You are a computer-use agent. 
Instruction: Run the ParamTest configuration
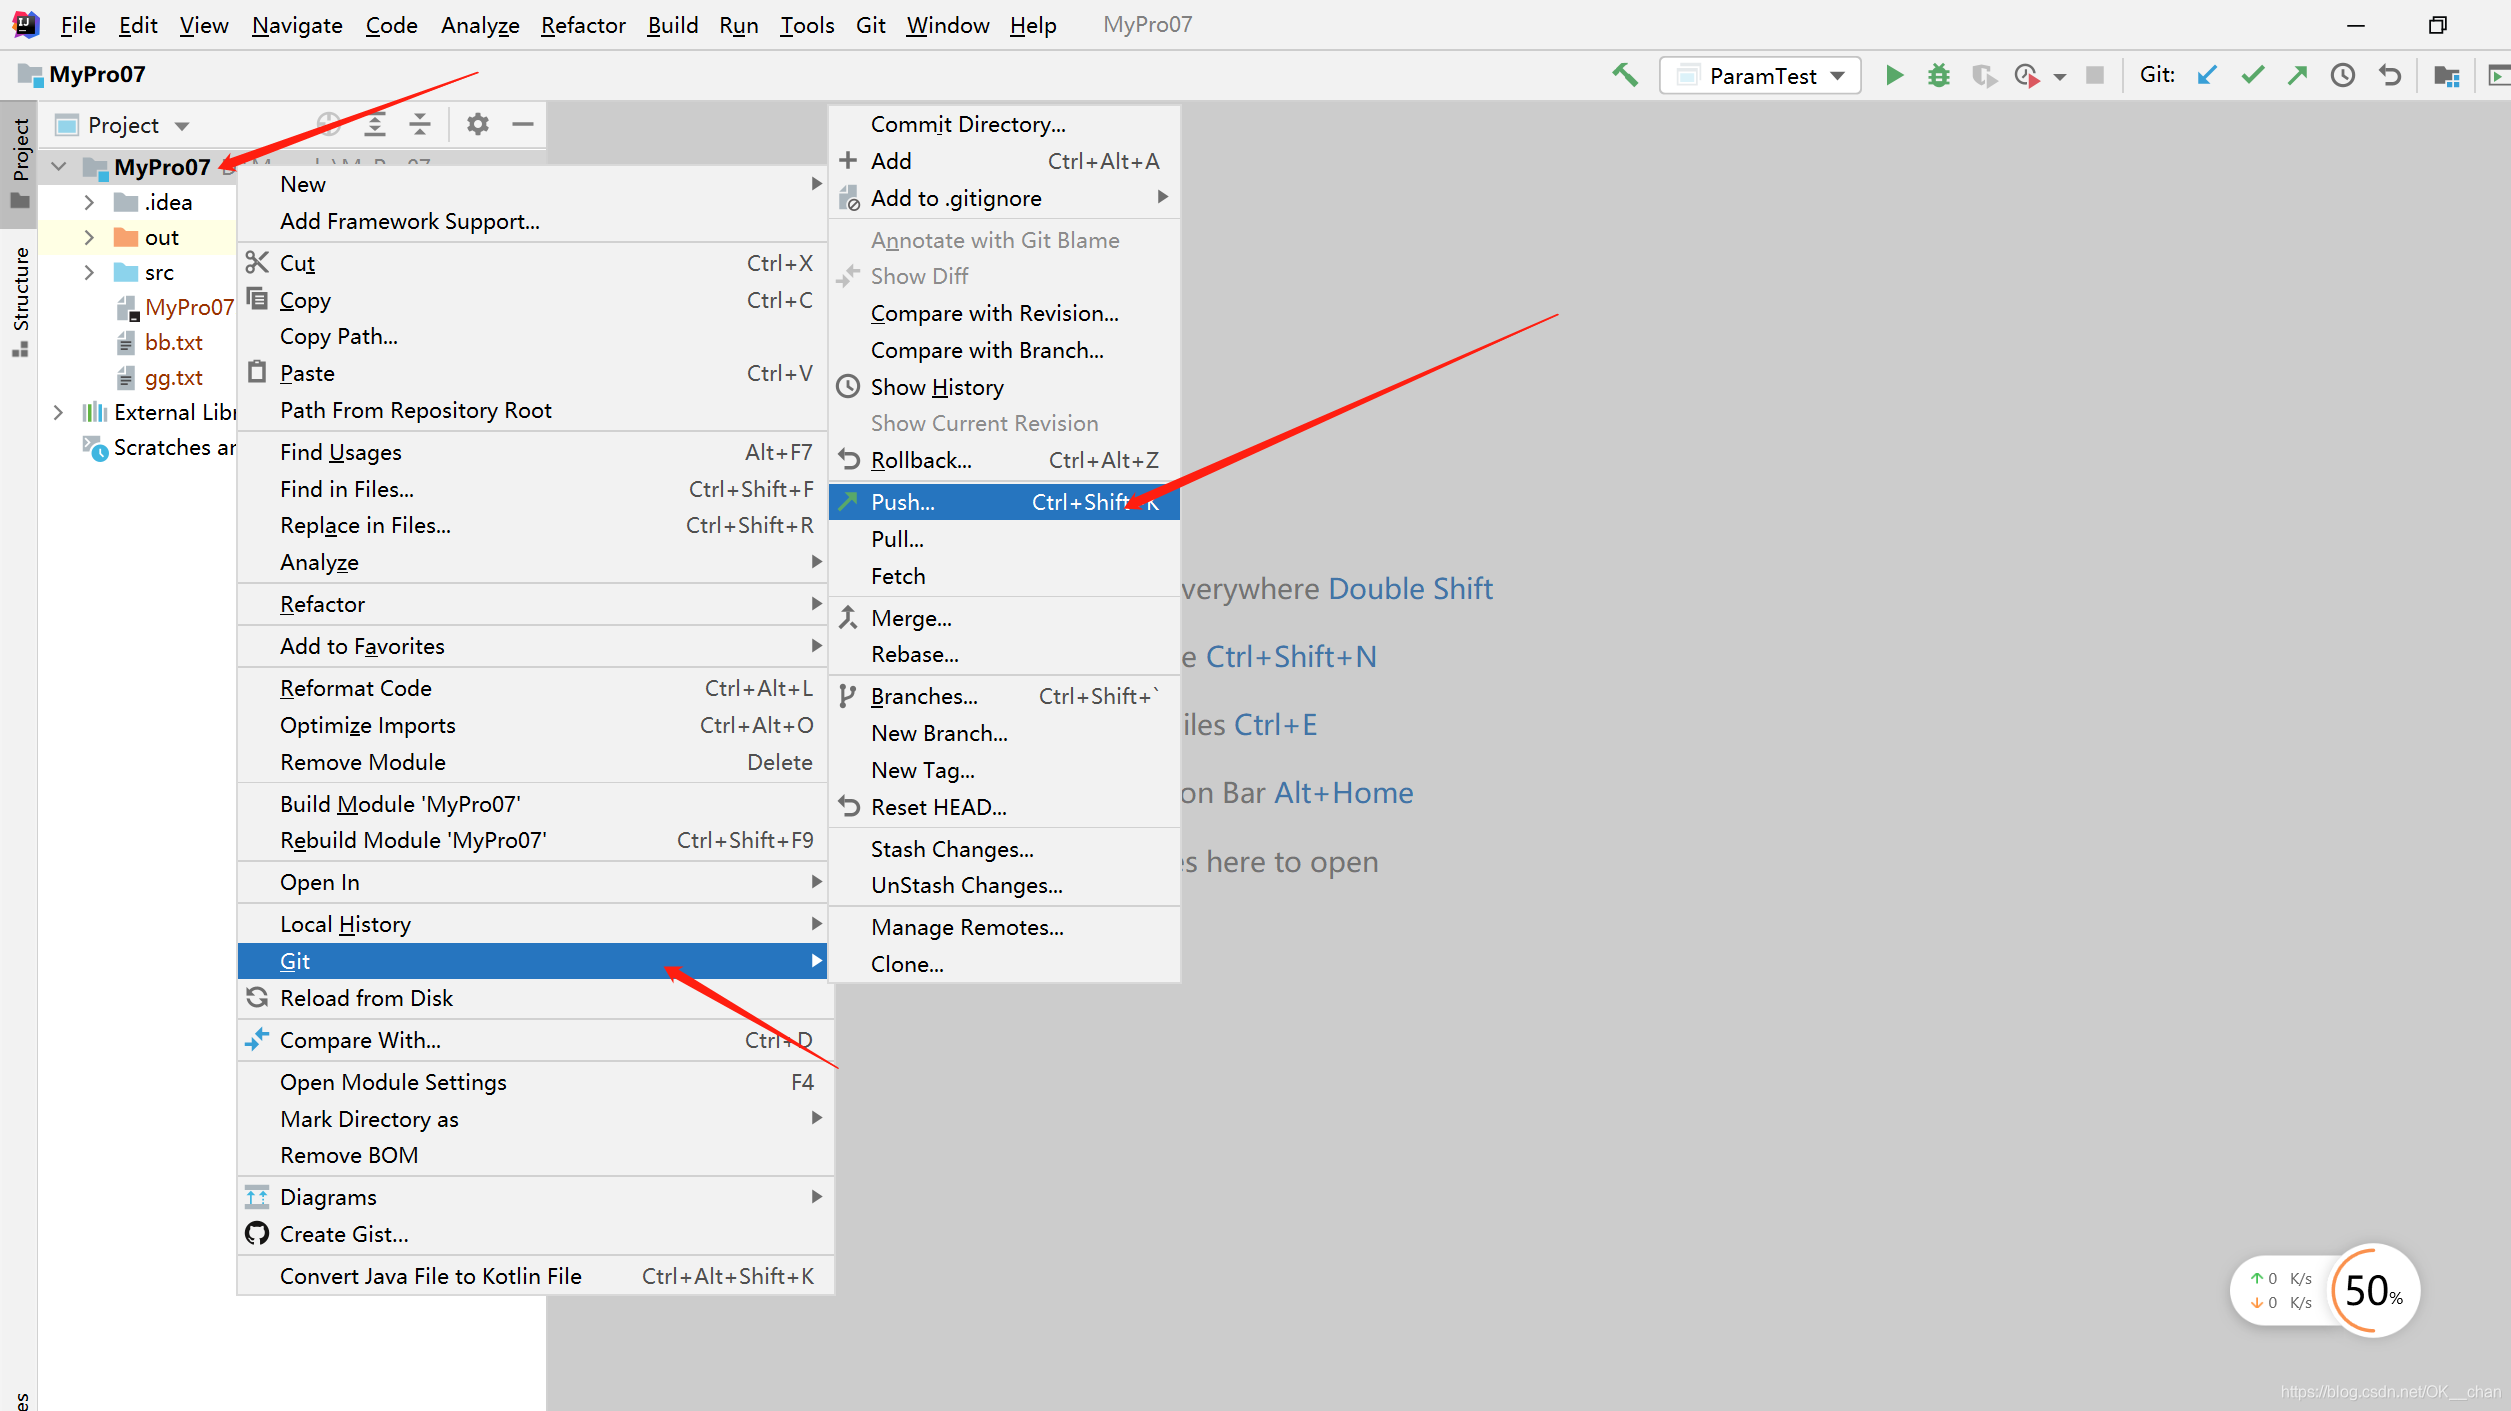click(x=1894, y=75)
